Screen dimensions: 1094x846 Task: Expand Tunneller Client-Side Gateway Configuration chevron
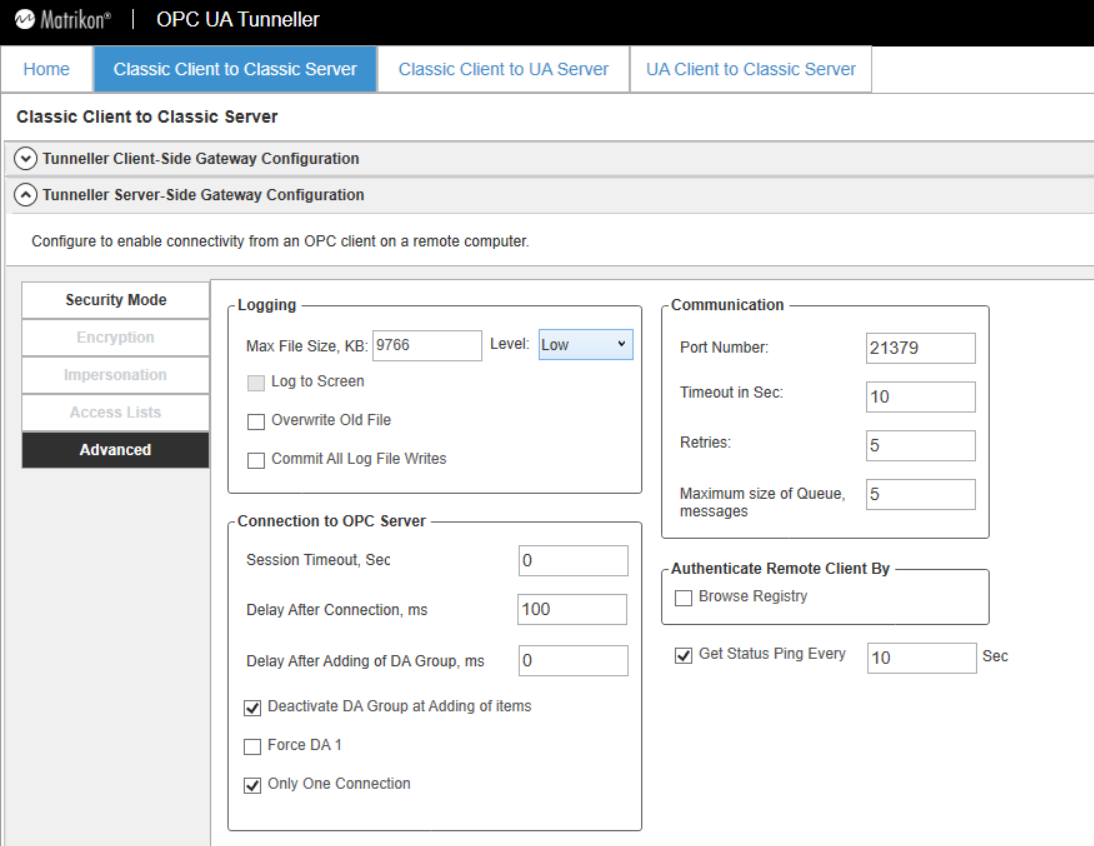click(x=26, y=158)
